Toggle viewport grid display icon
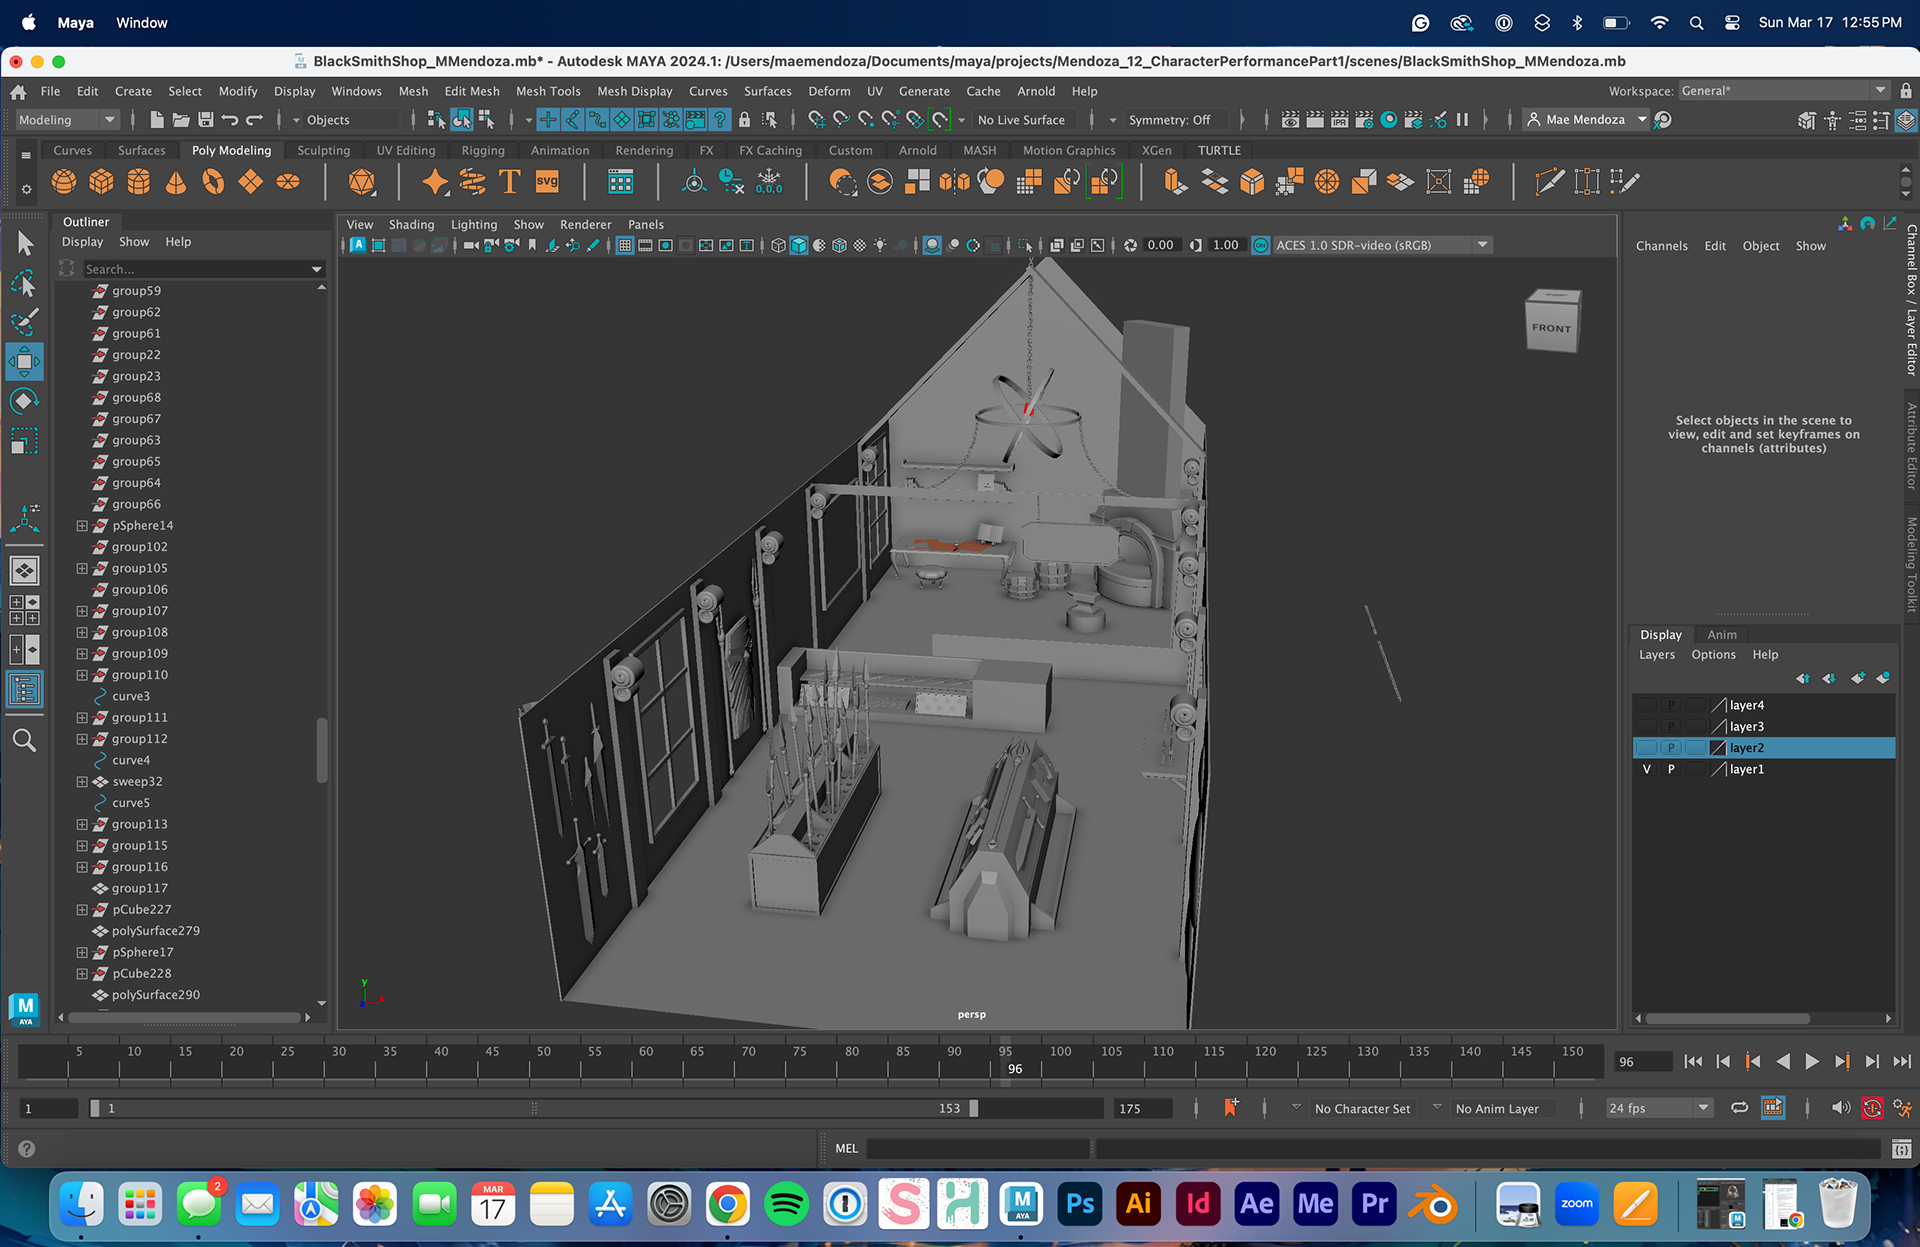Image resolution: width=1920 pixels, height=1247 pixels. point(624,245)
